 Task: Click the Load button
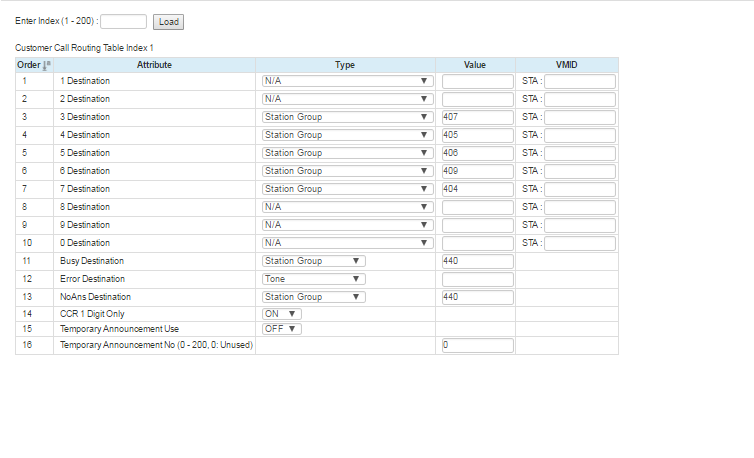(168, 21)
